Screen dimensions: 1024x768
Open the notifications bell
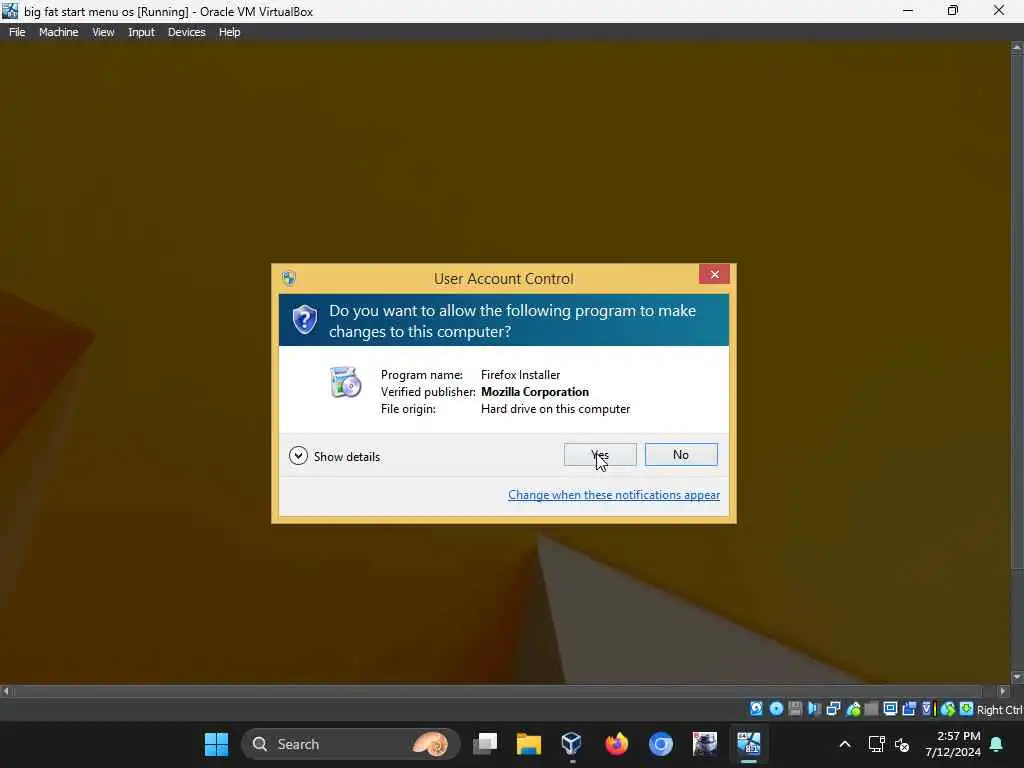(x=997, y=744)
